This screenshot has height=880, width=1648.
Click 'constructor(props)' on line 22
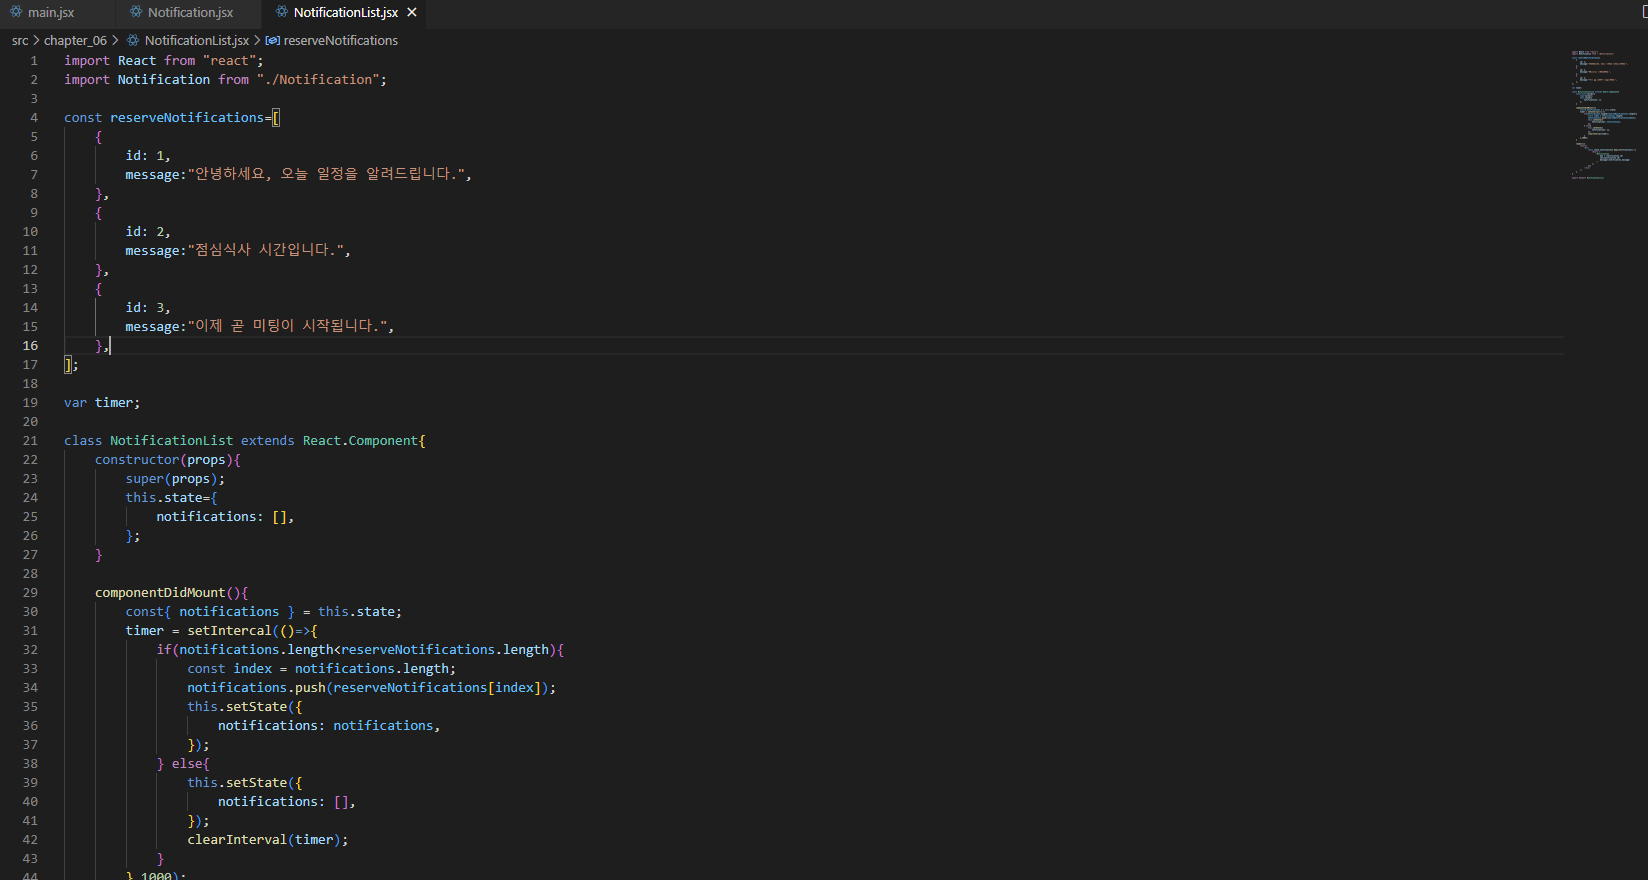click(164, 460)
